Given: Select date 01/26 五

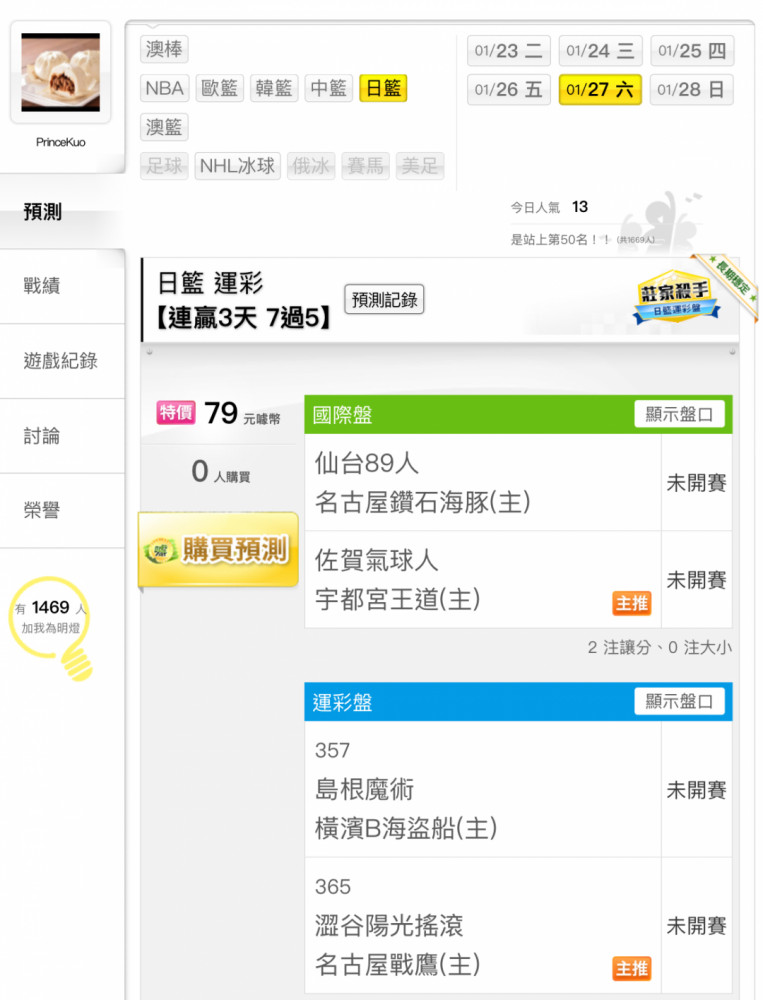Looking at the screenshot, I should (508, 89).
